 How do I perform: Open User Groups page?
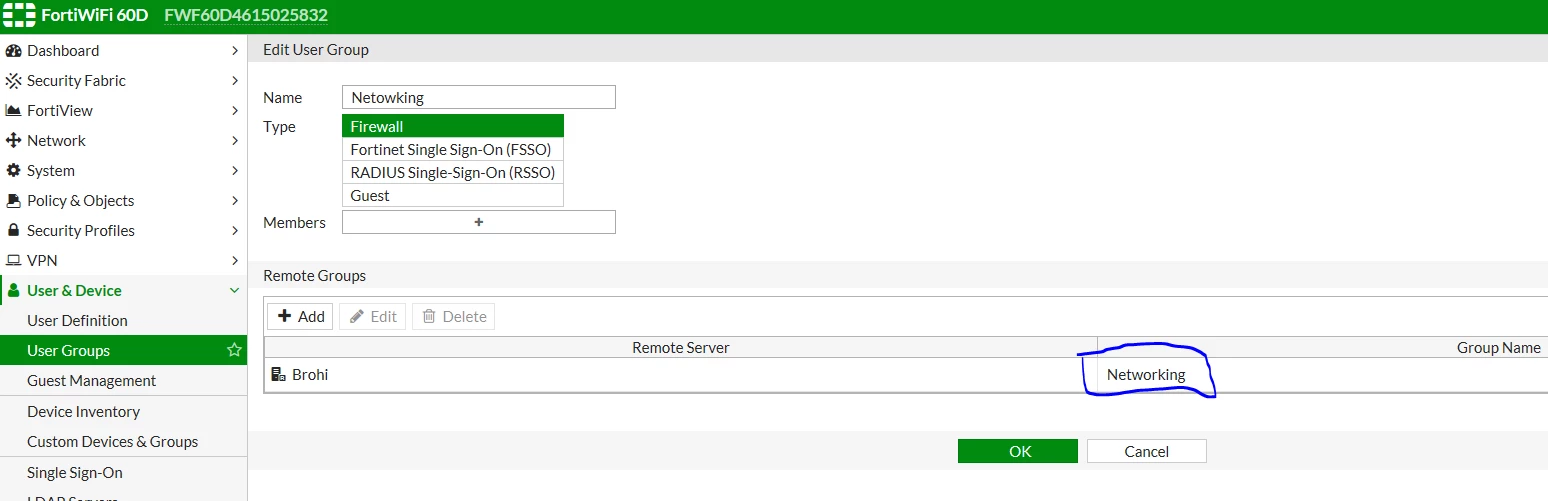[x=123, y=351]
